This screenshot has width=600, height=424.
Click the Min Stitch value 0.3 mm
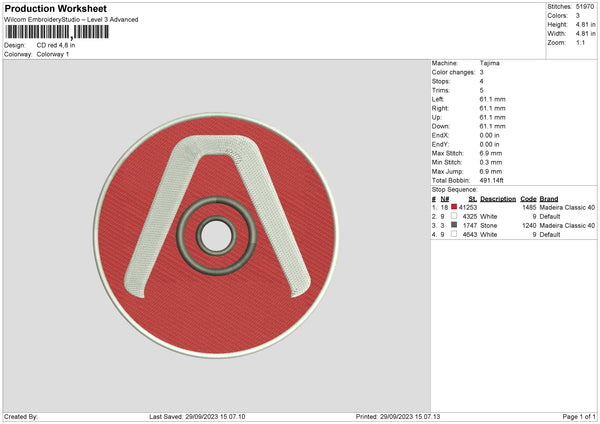[x=491, y=163]
